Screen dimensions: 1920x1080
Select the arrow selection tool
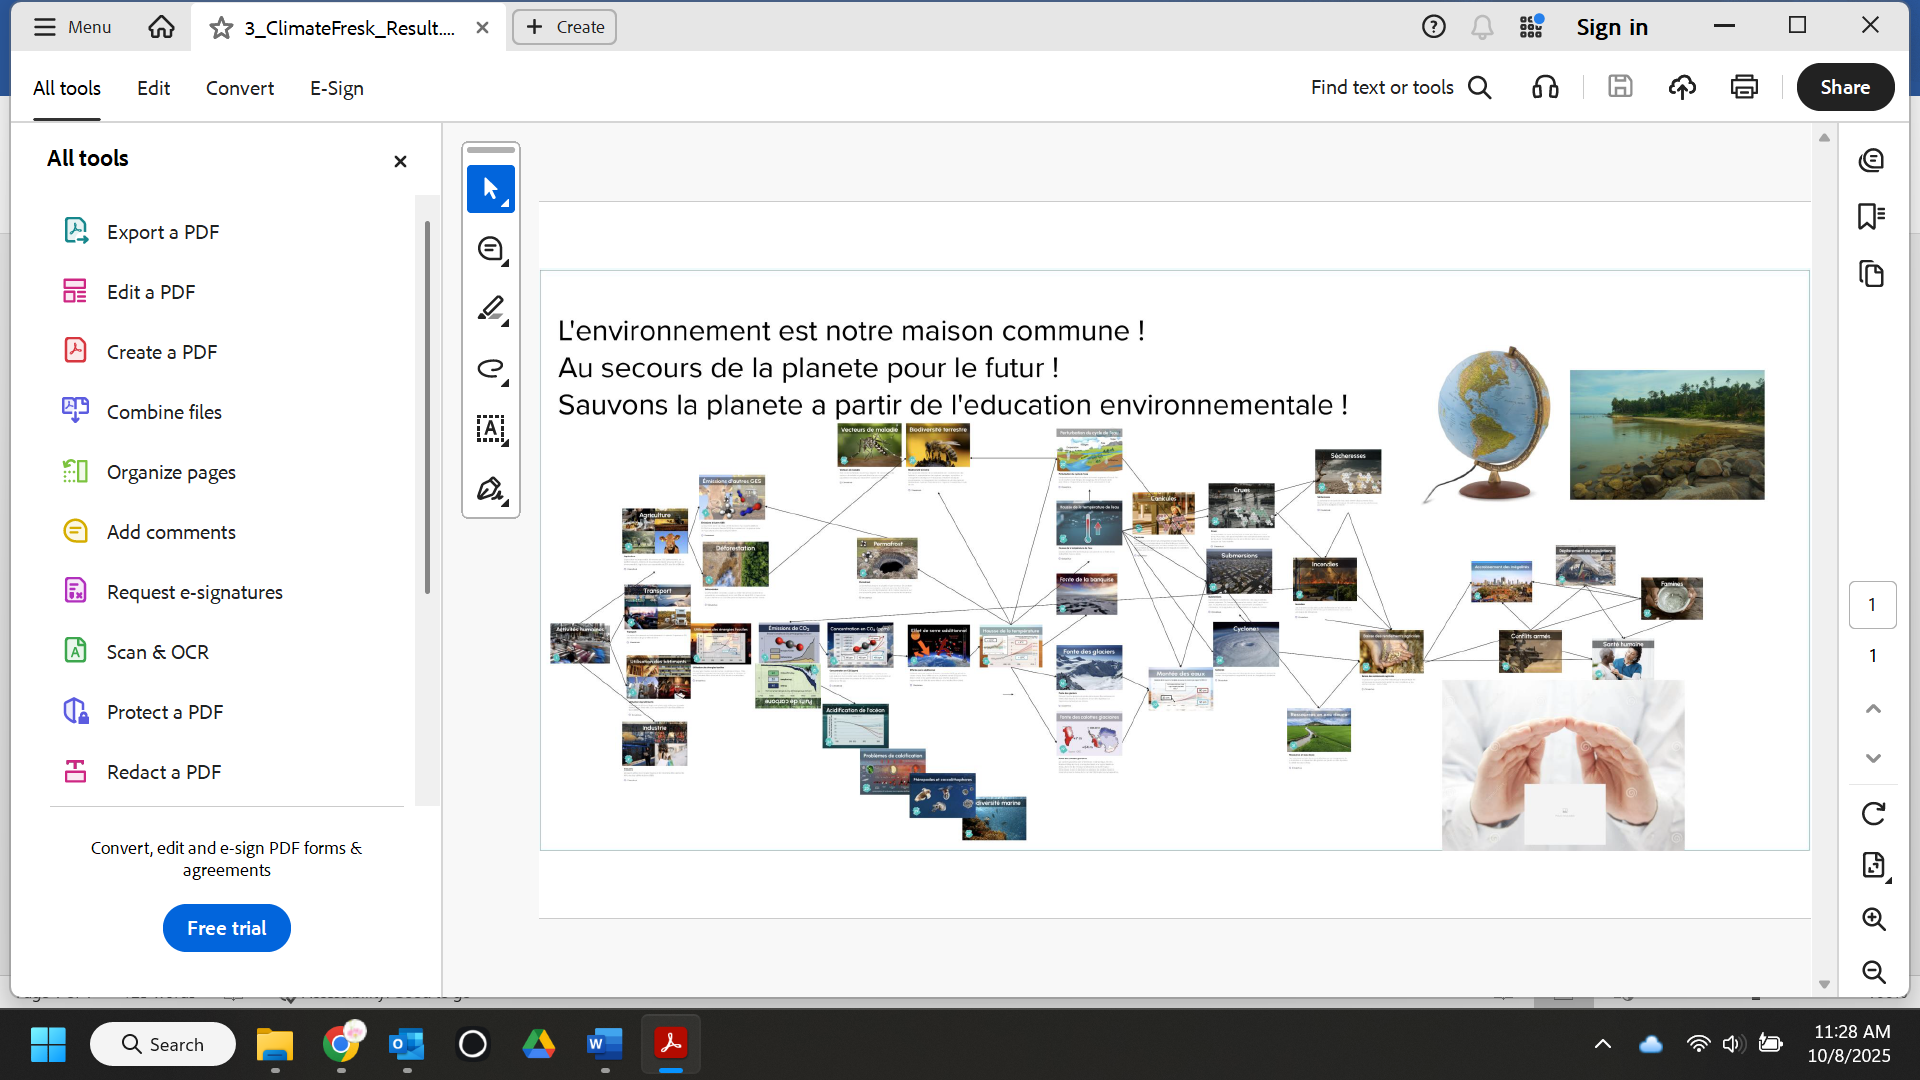coord(490,189)
